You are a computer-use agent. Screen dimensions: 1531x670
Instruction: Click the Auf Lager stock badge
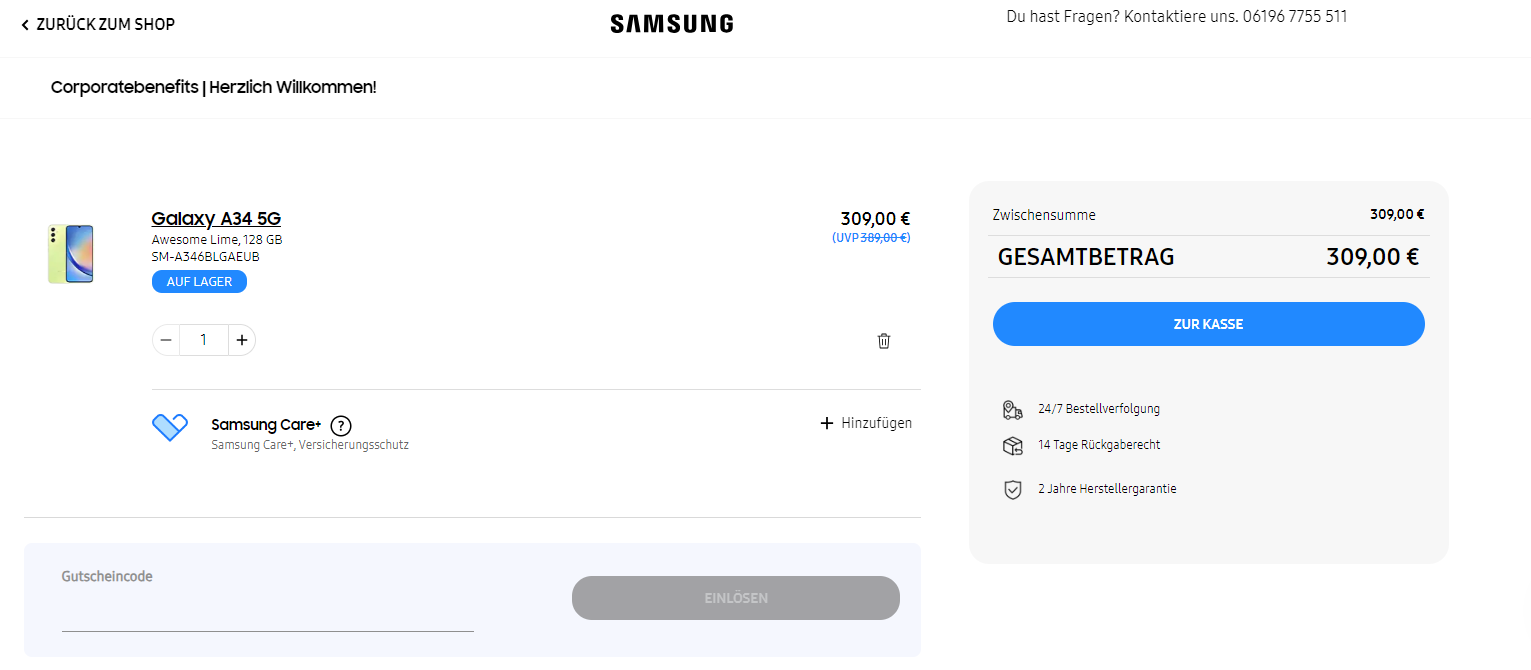coord(199,282)
